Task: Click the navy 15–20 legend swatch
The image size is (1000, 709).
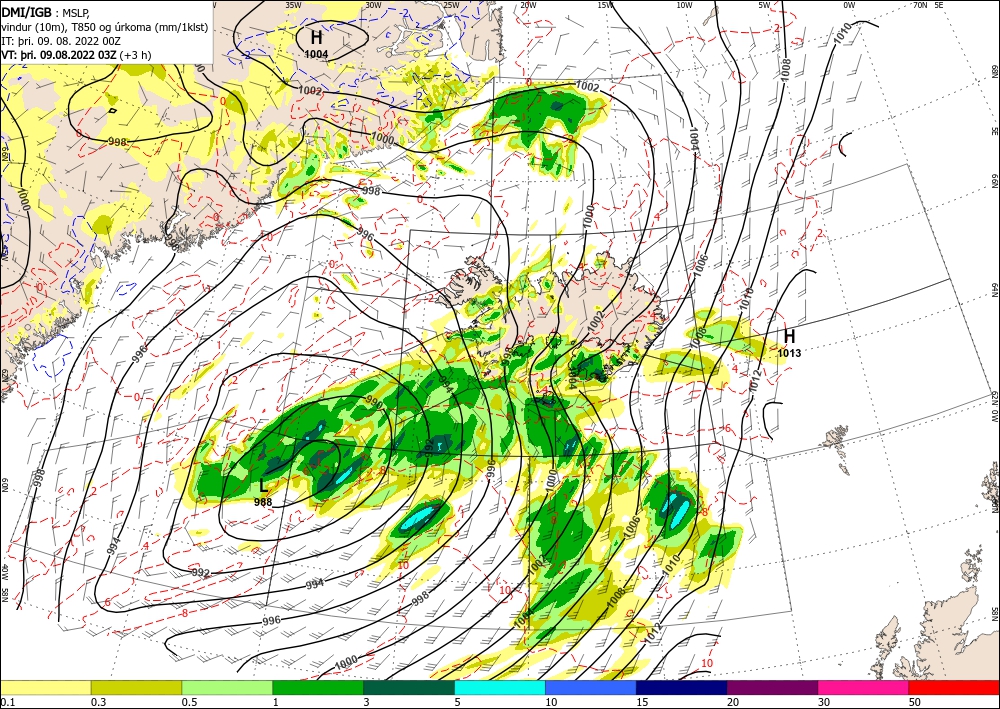Action: coord(682,687)
